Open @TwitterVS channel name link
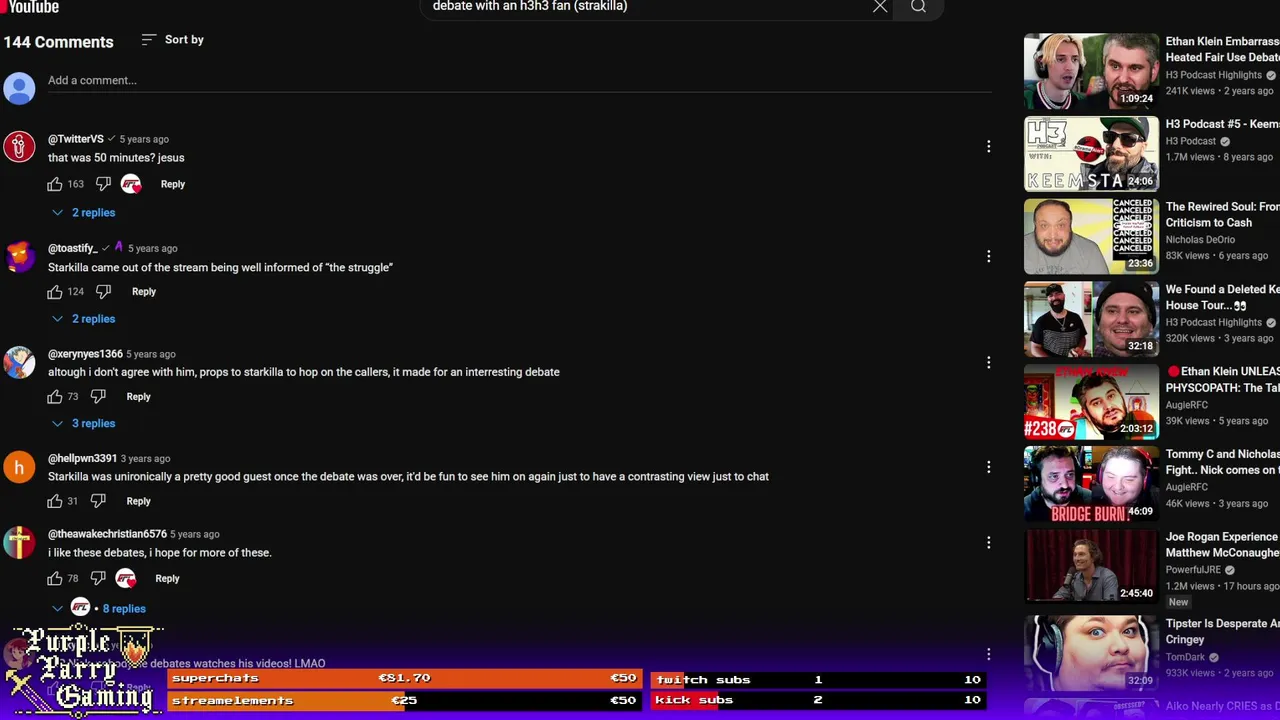This screenshot has width=1280, height=720. coord(76,139)
